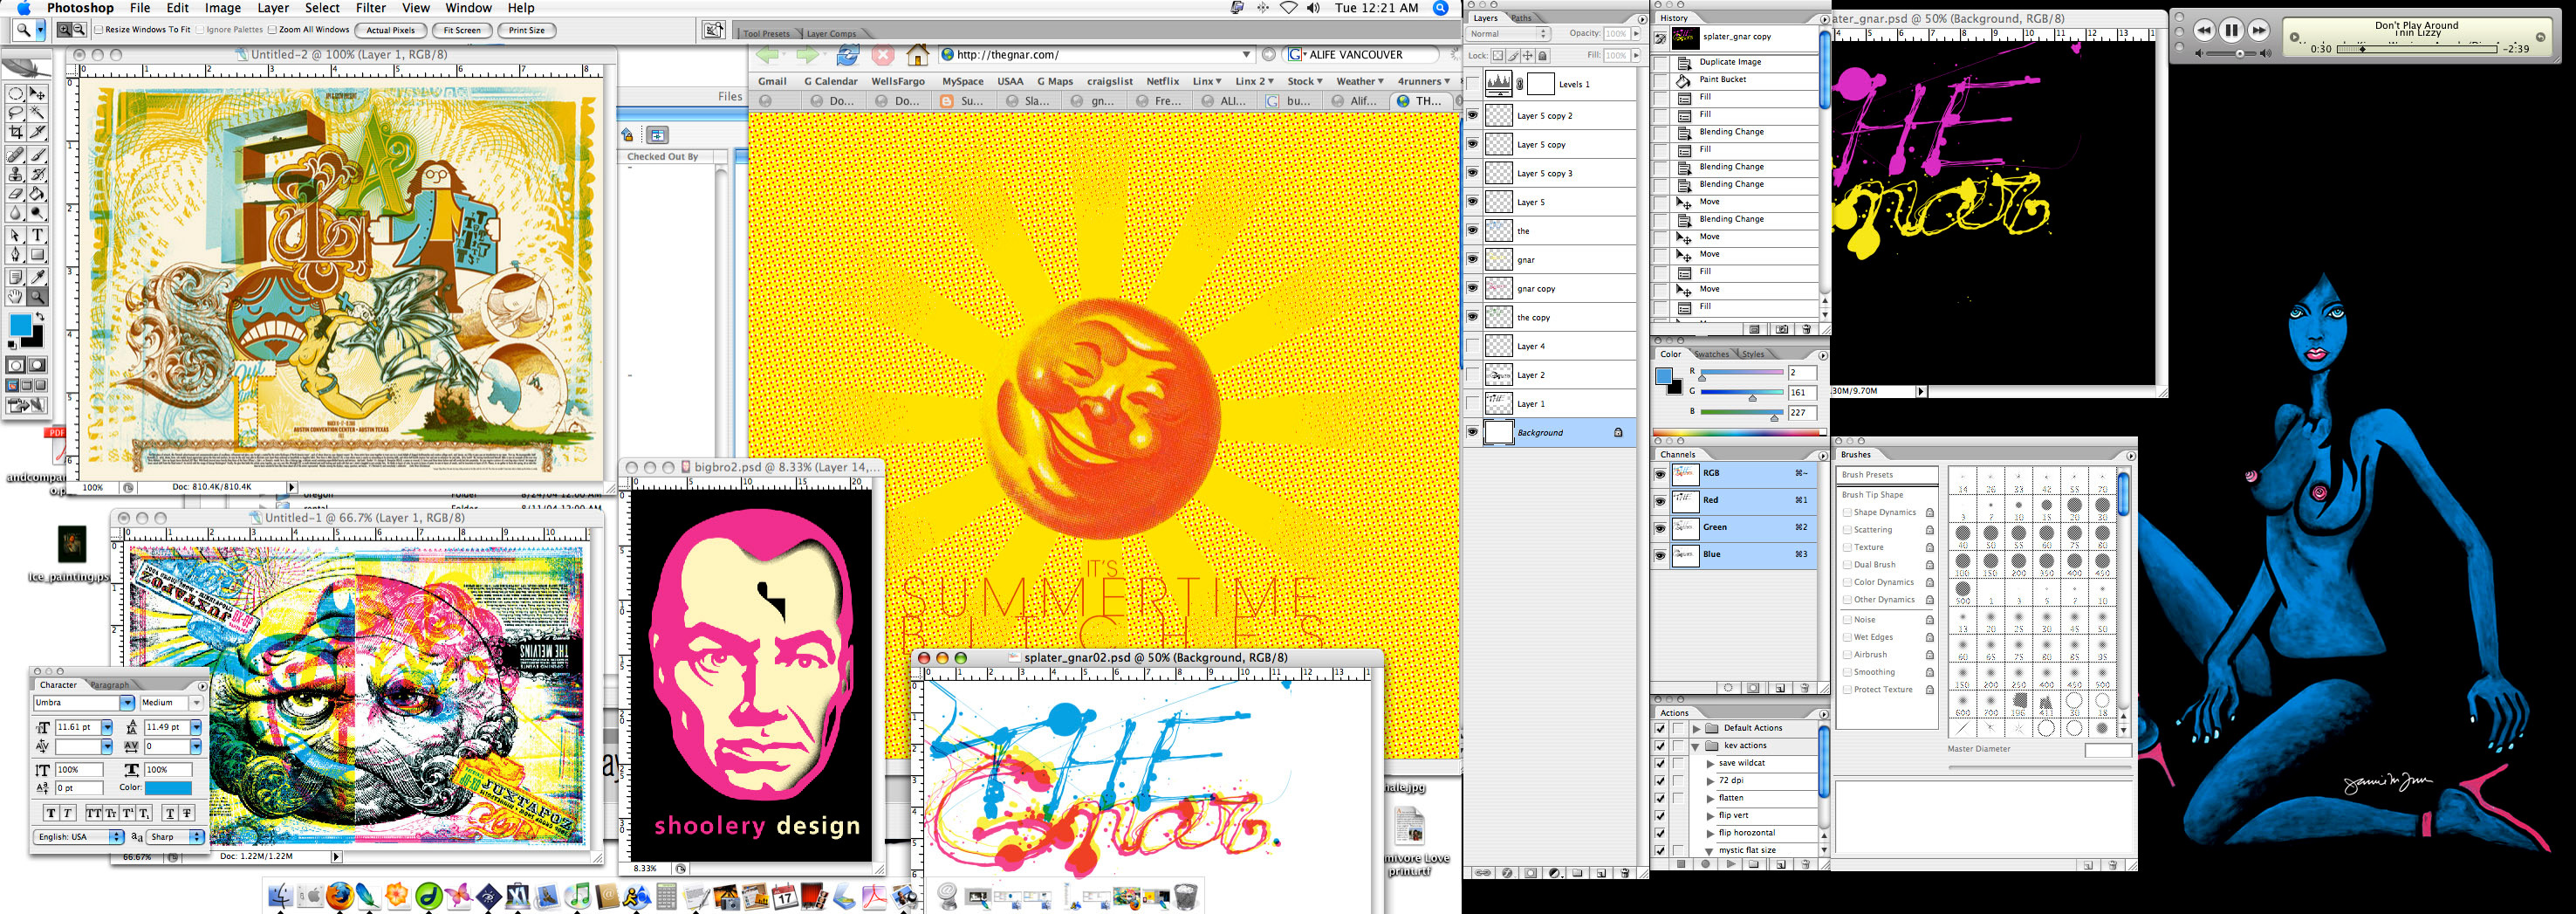Select the Lasso tool
2576x914 pixels.
16,113
